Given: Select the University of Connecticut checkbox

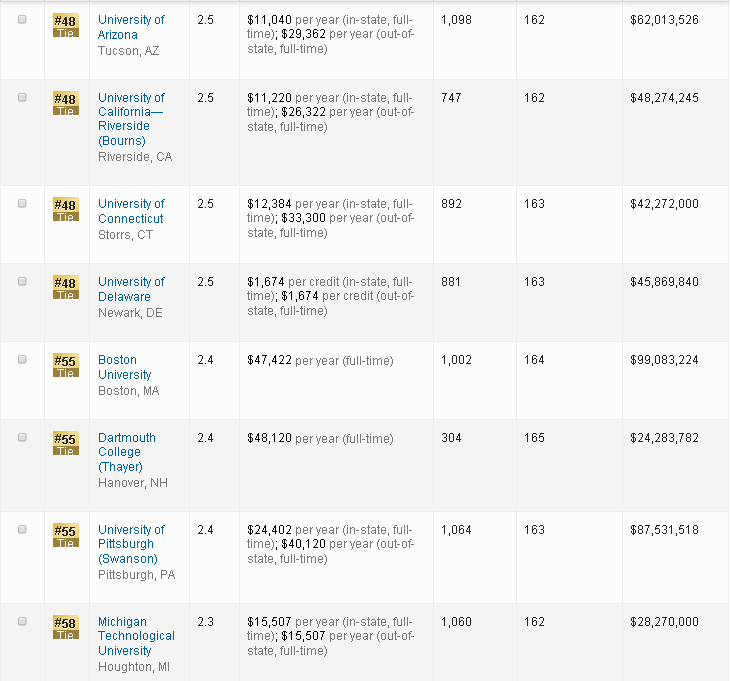Looking at the screenshot, I should (23, 203).
